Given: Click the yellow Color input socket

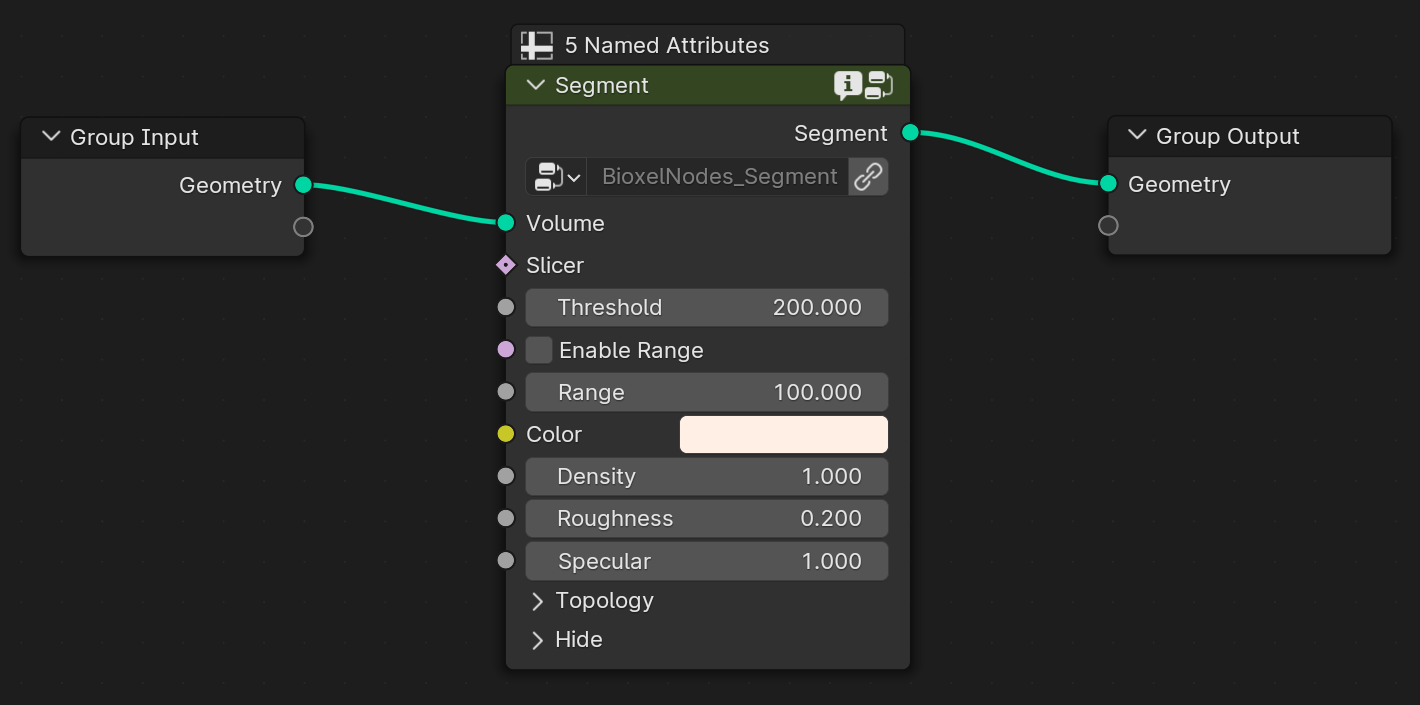Looking at the screenshot, I should (x=506, y=434).
